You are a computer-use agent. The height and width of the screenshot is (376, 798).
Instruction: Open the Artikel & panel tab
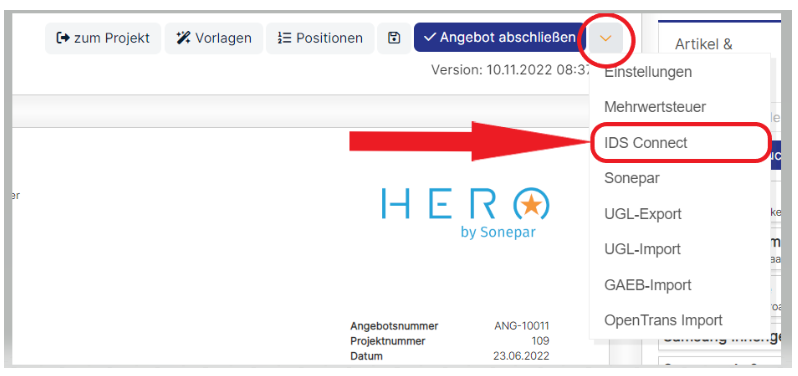pos(704,44)
